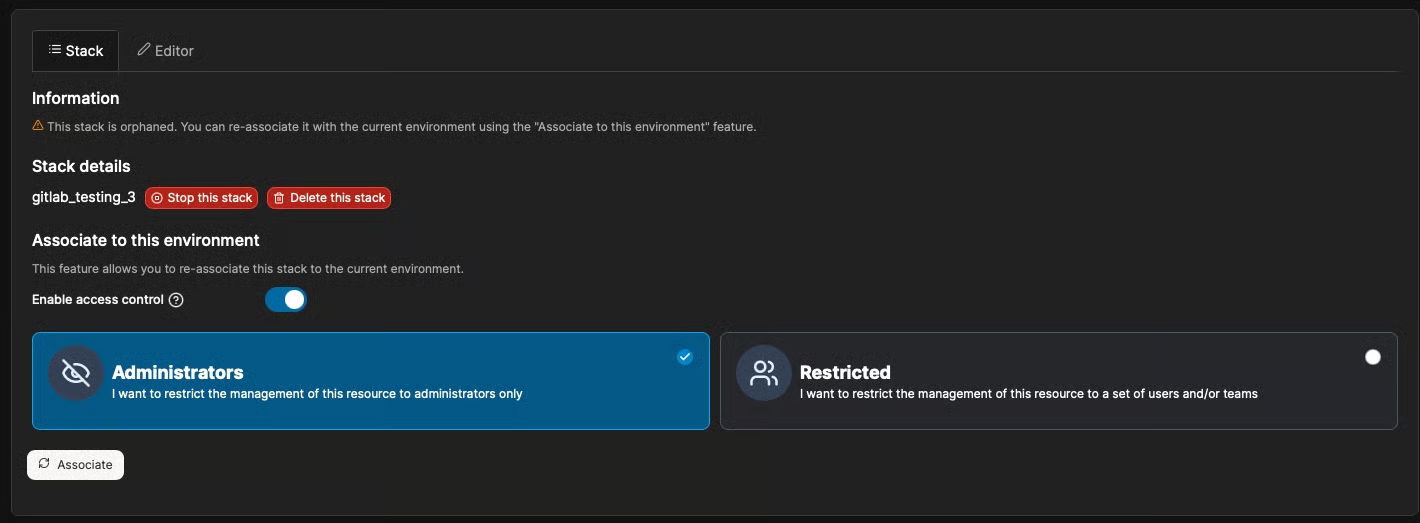Image resolution: width=1420 pixels, height=523 pixels.
Task: Choose the Administrators access card title
Action: 178,372
